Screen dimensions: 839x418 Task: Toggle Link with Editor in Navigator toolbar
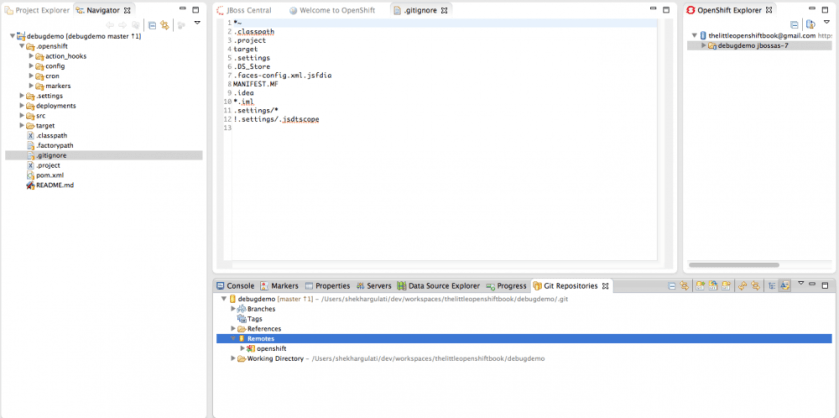163,24
